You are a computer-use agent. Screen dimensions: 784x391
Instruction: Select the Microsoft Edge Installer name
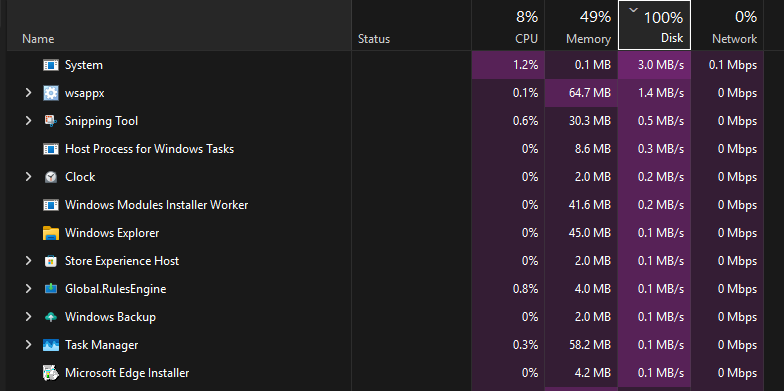pos(127,373)
